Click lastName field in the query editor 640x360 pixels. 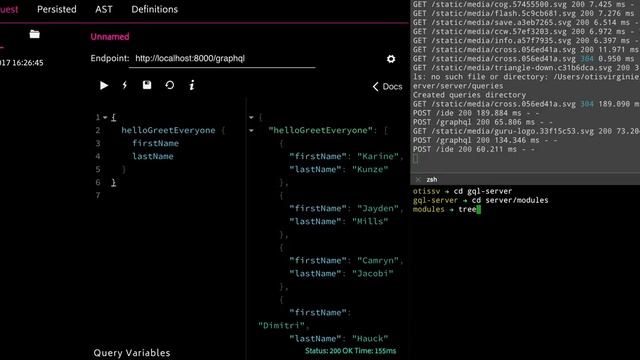point(153,156)
